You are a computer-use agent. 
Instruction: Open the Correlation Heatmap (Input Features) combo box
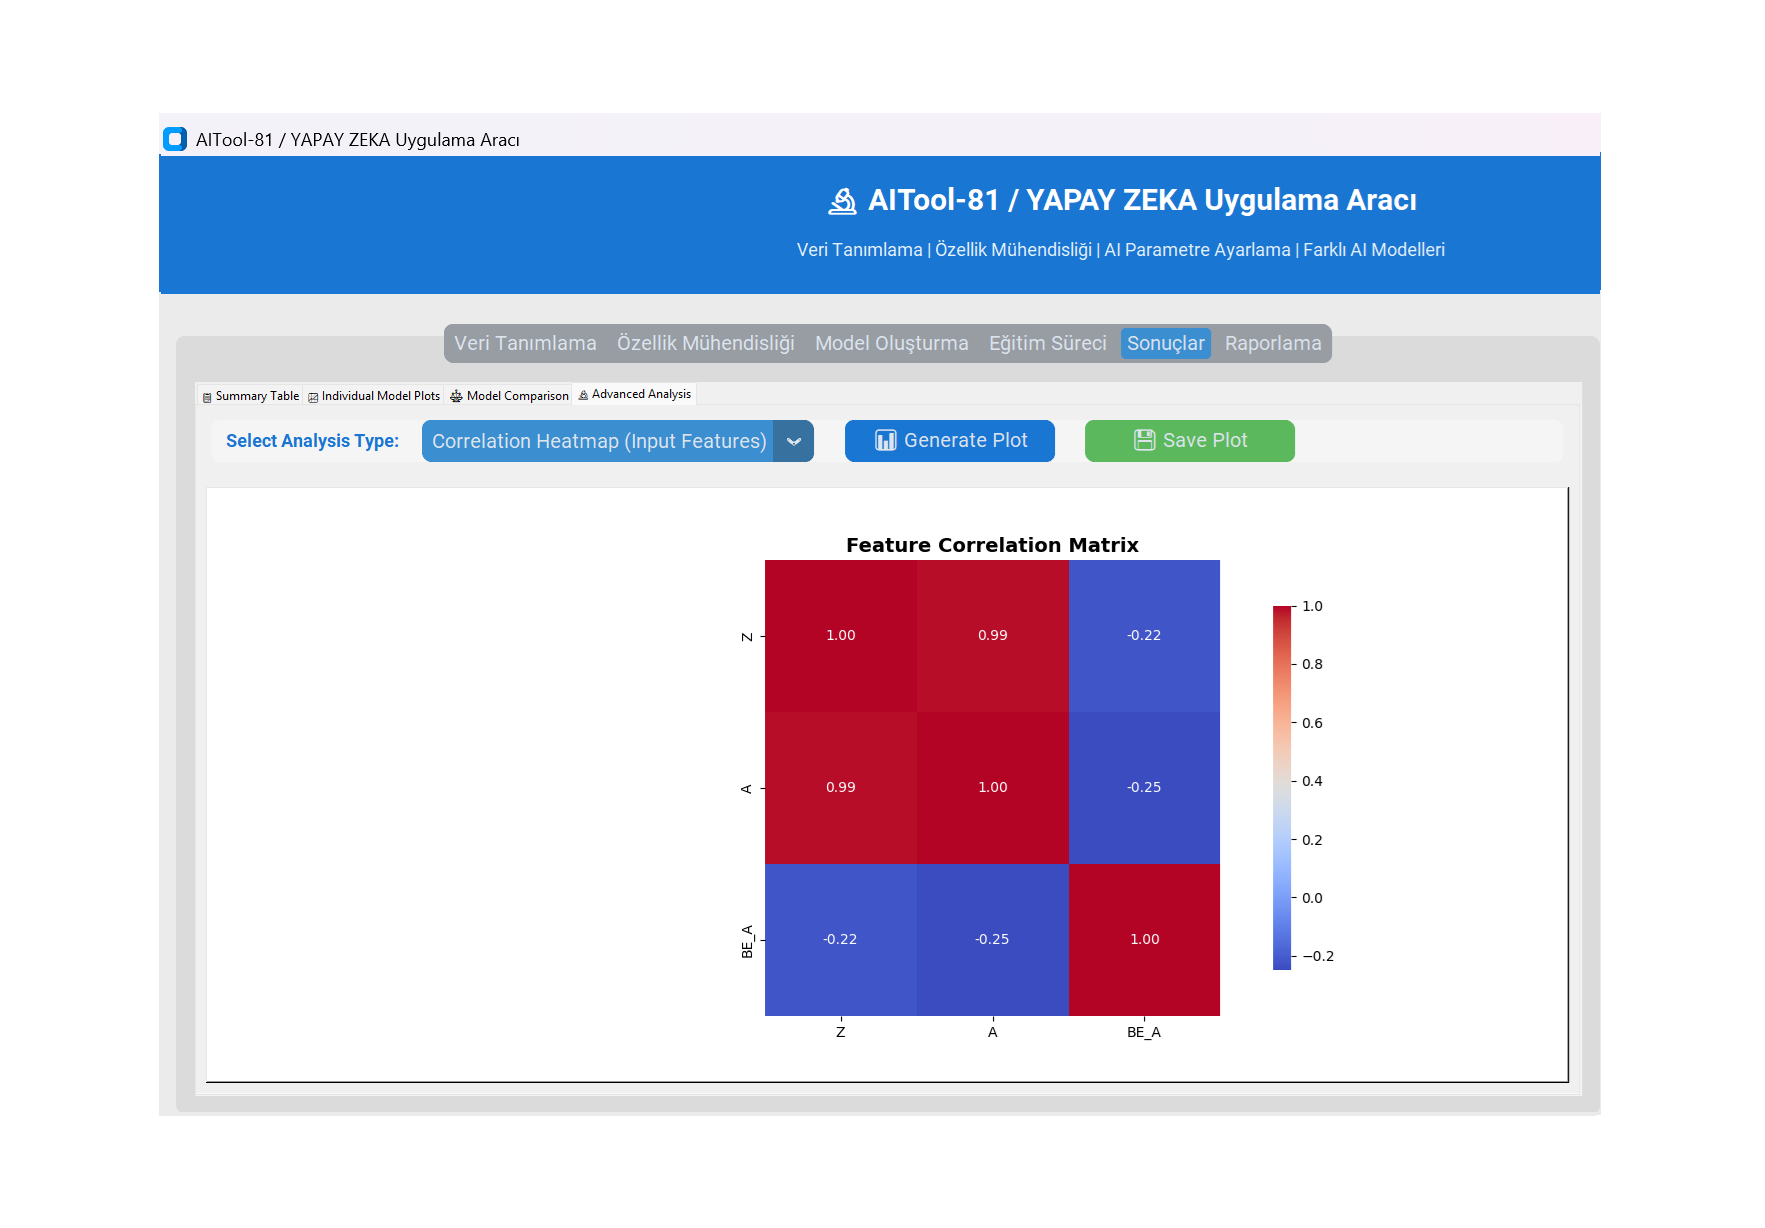618,441
